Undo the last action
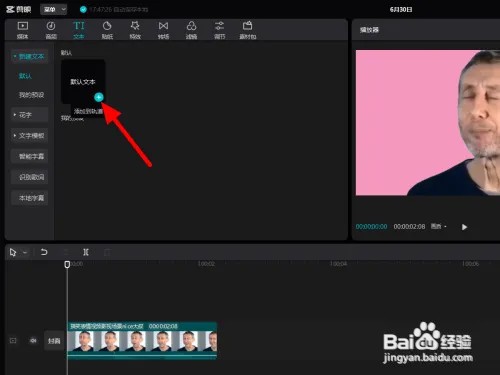This screenshot has height=375, width=500. (44, 252)
